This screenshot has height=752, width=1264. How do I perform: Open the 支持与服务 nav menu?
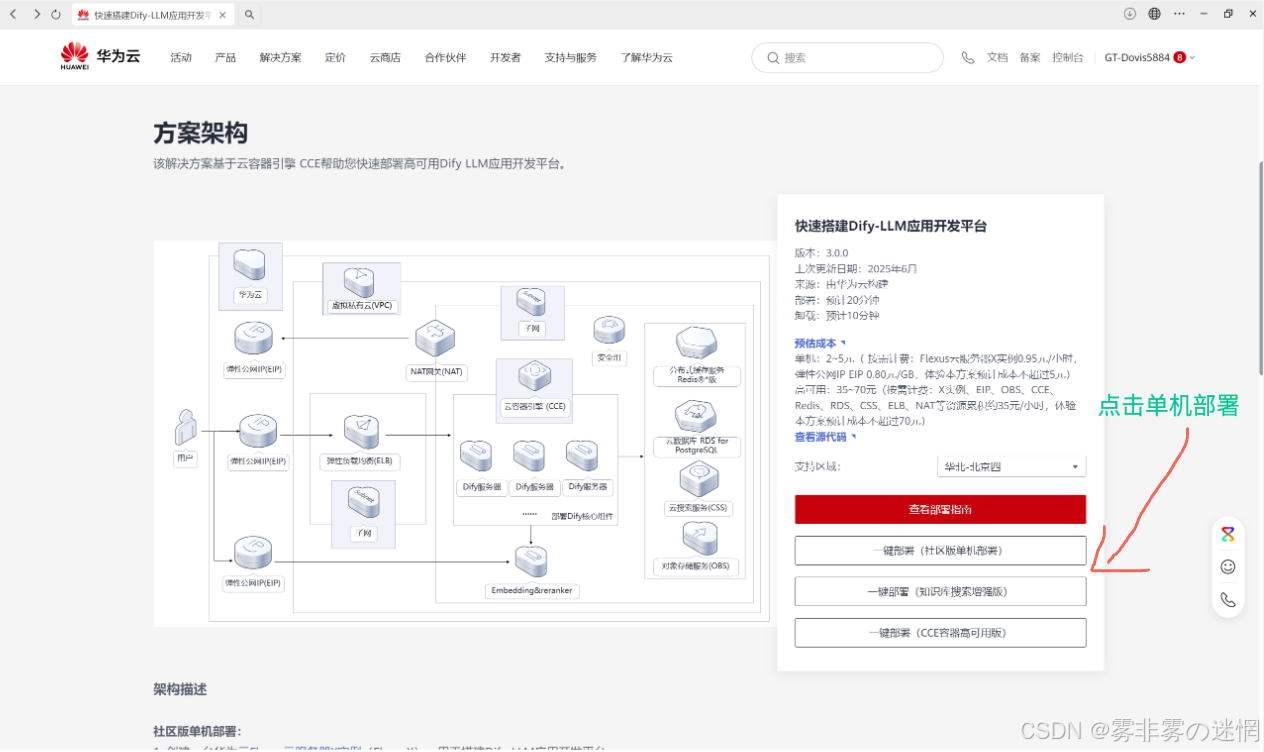click(570, 58)
